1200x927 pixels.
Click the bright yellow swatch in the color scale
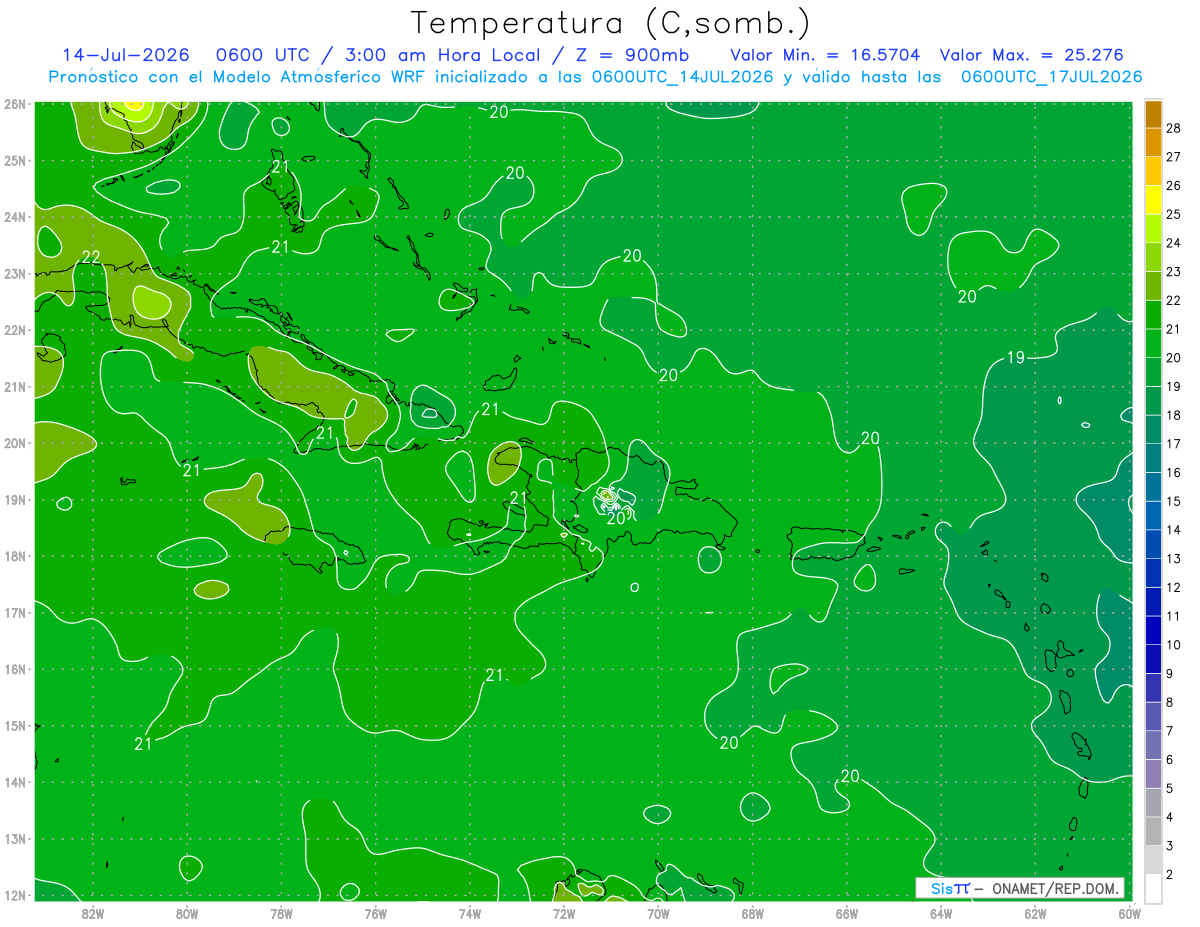(x=1153, y=200)
